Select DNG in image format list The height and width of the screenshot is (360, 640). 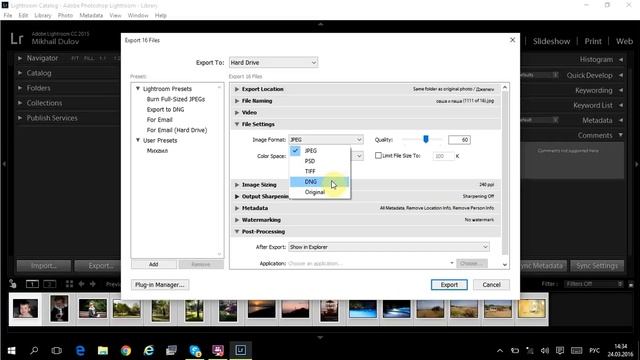319,182
